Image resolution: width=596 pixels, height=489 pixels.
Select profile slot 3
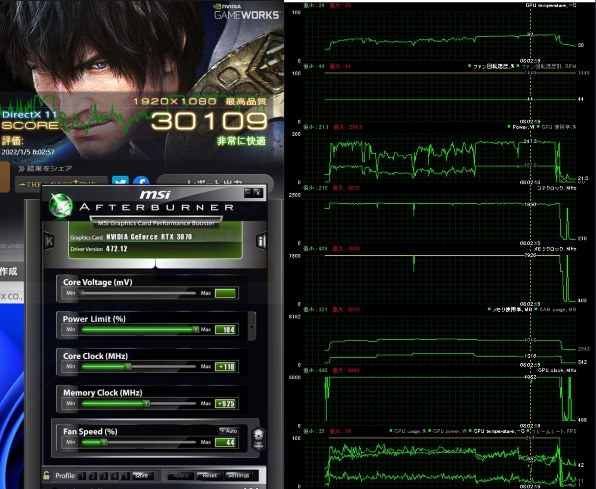click(x=104, y=476)
